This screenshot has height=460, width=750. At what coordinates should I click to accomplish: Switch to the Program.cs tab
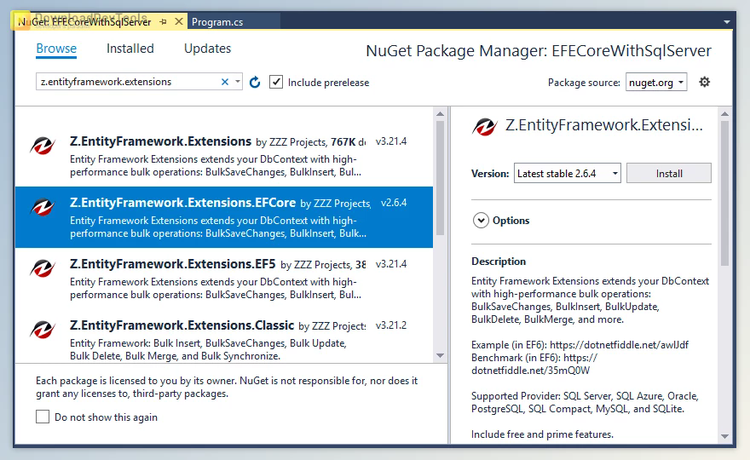click(x=217, y=22)
